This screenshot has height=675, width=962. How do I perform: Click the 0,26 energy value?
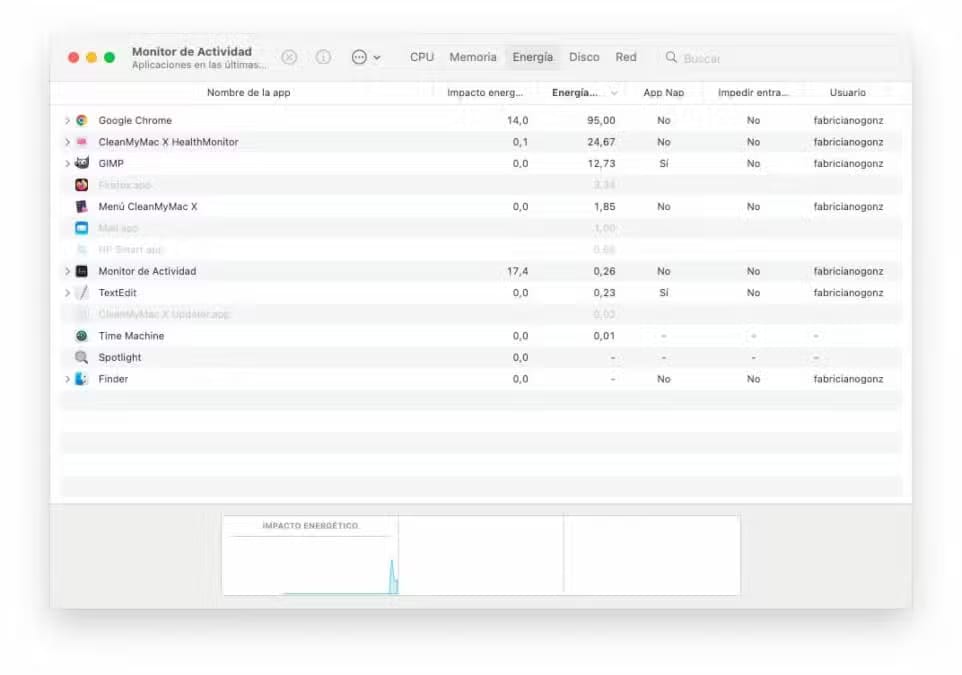[604, 271]
